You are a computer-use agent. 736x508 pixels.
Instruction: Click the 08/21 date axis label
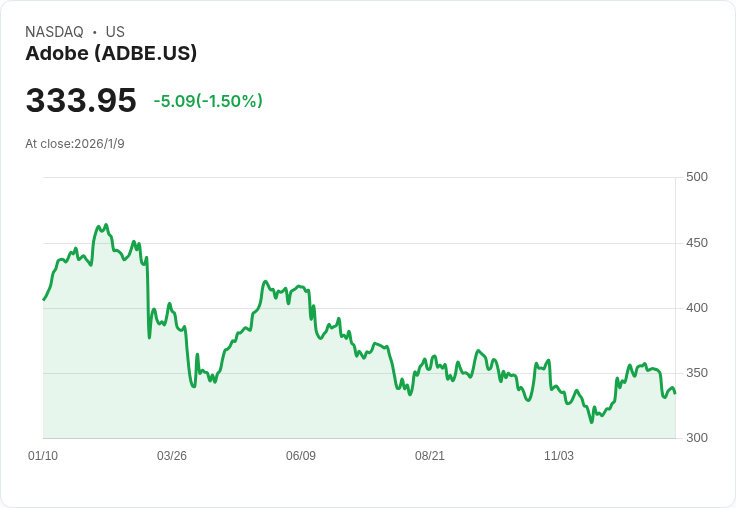[x=429, y=455]
